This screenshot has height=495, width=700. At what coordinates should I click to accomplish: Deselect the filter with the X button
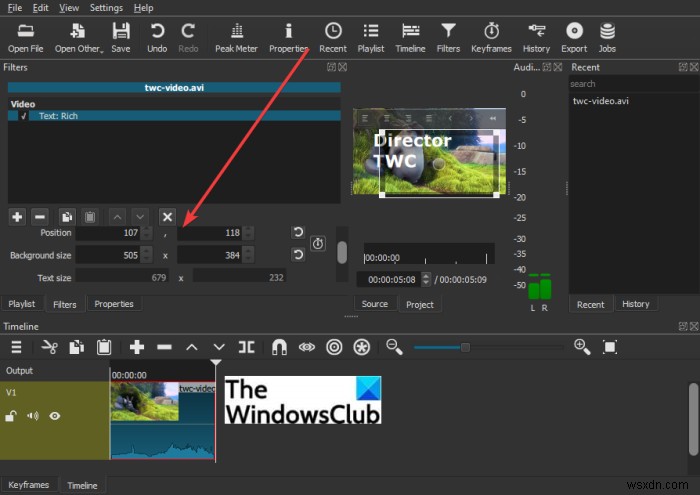click(167, 217)
